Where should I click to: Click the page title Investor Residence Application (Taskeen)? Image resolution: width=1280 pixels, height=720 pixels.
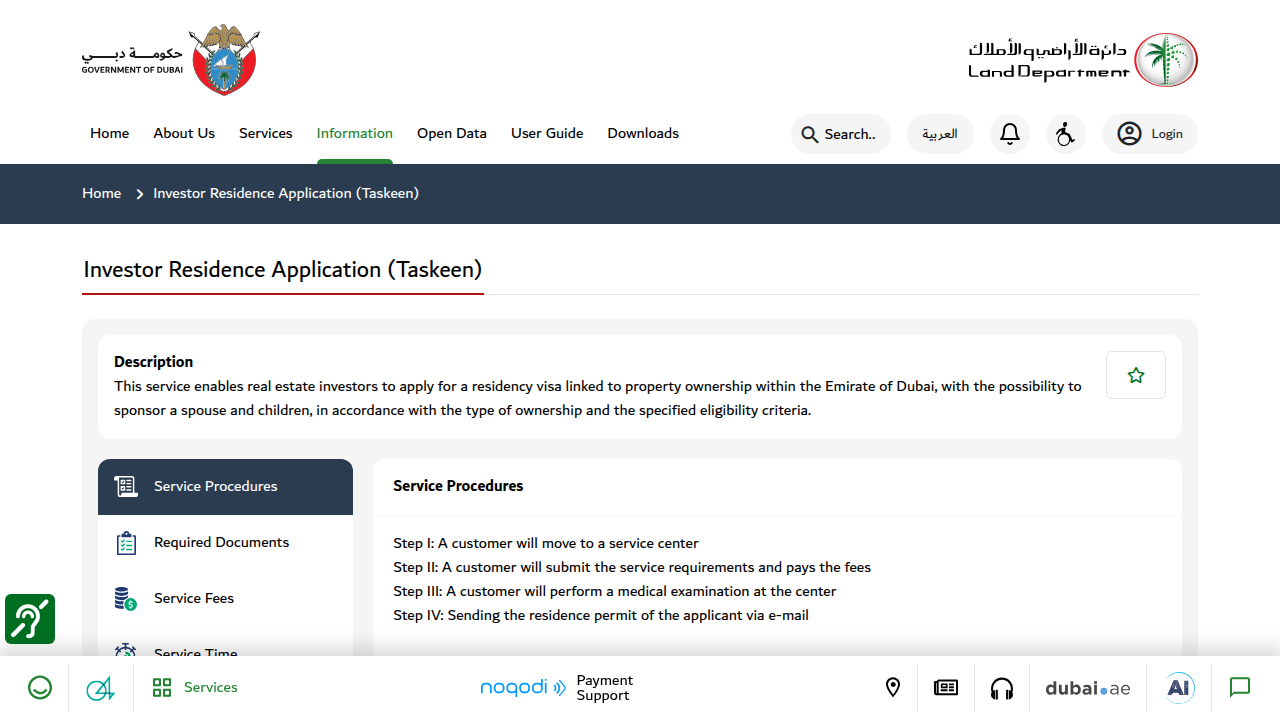[x=283, y=270]
